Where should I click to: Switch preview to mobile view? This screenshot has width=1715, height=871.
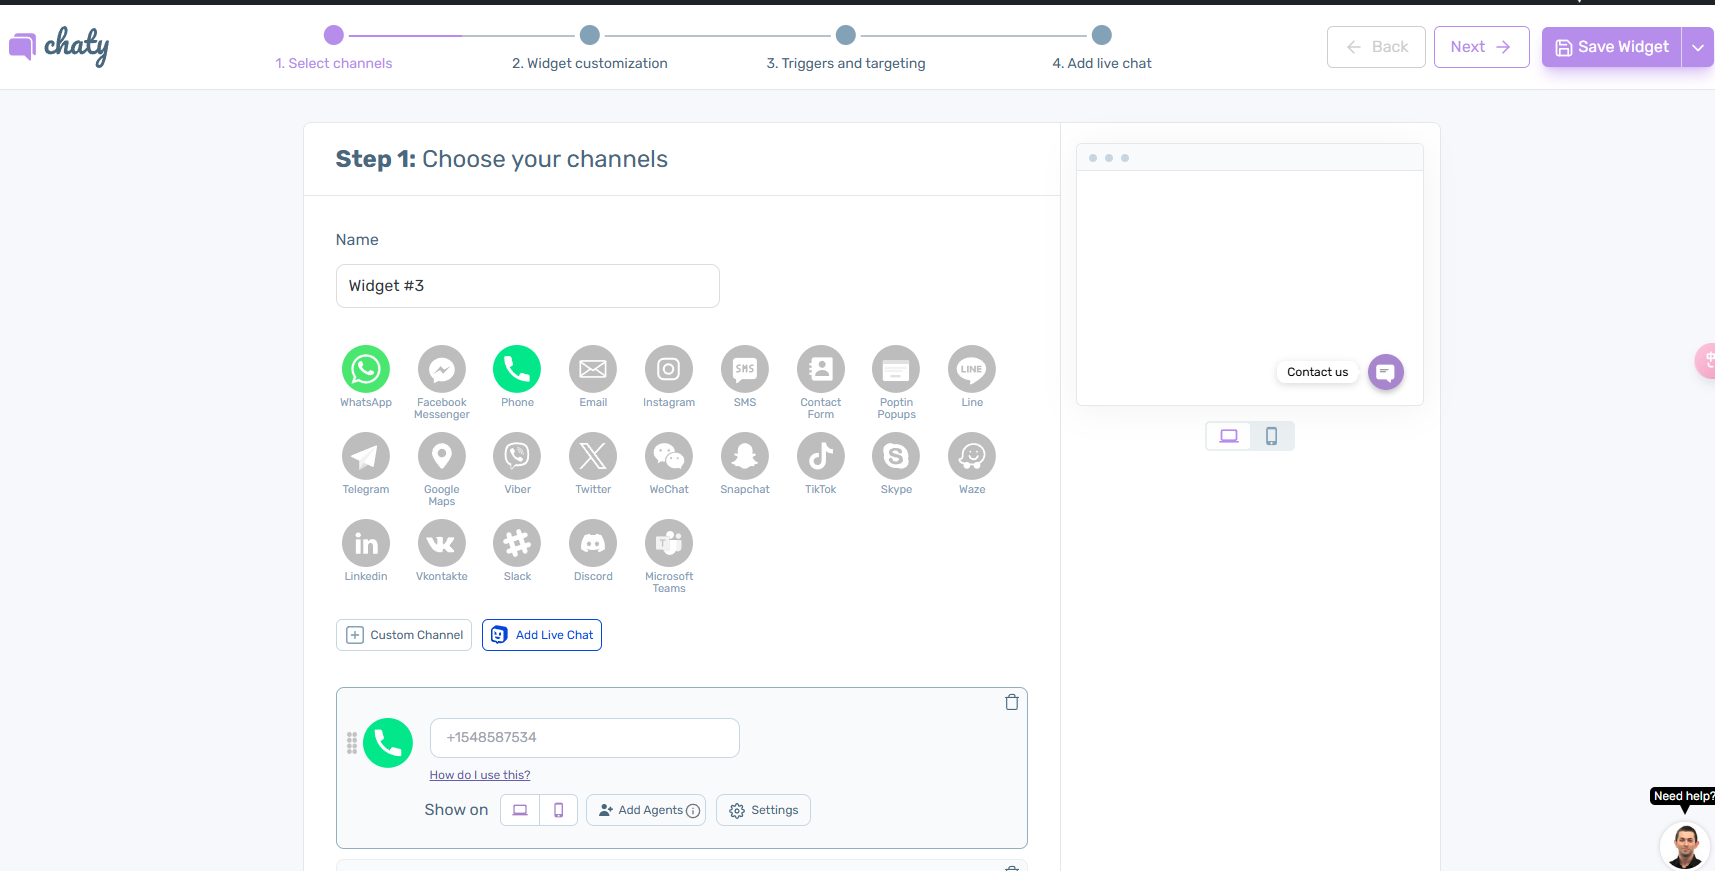click(1272, 436)
